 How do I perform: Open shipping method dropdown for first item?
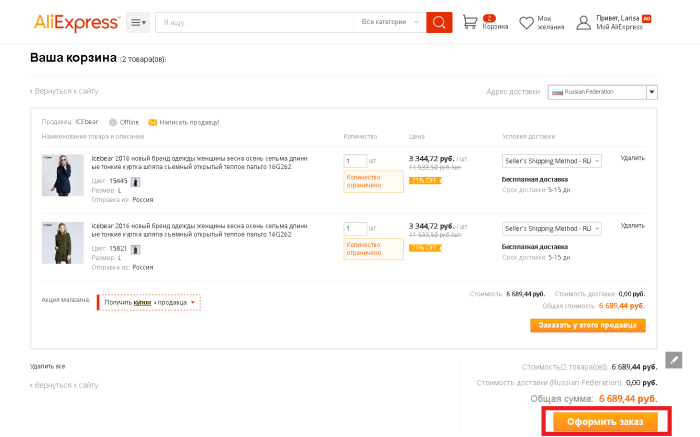click(x=552, y=161)
